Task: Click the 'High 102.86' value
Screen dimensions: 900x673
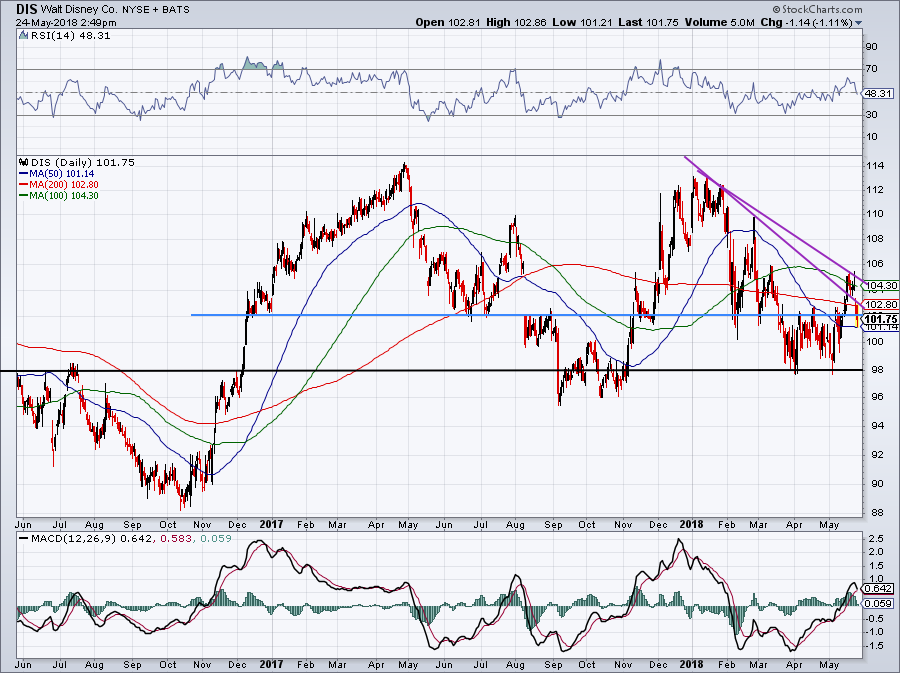Action: (x=516, y=22)
